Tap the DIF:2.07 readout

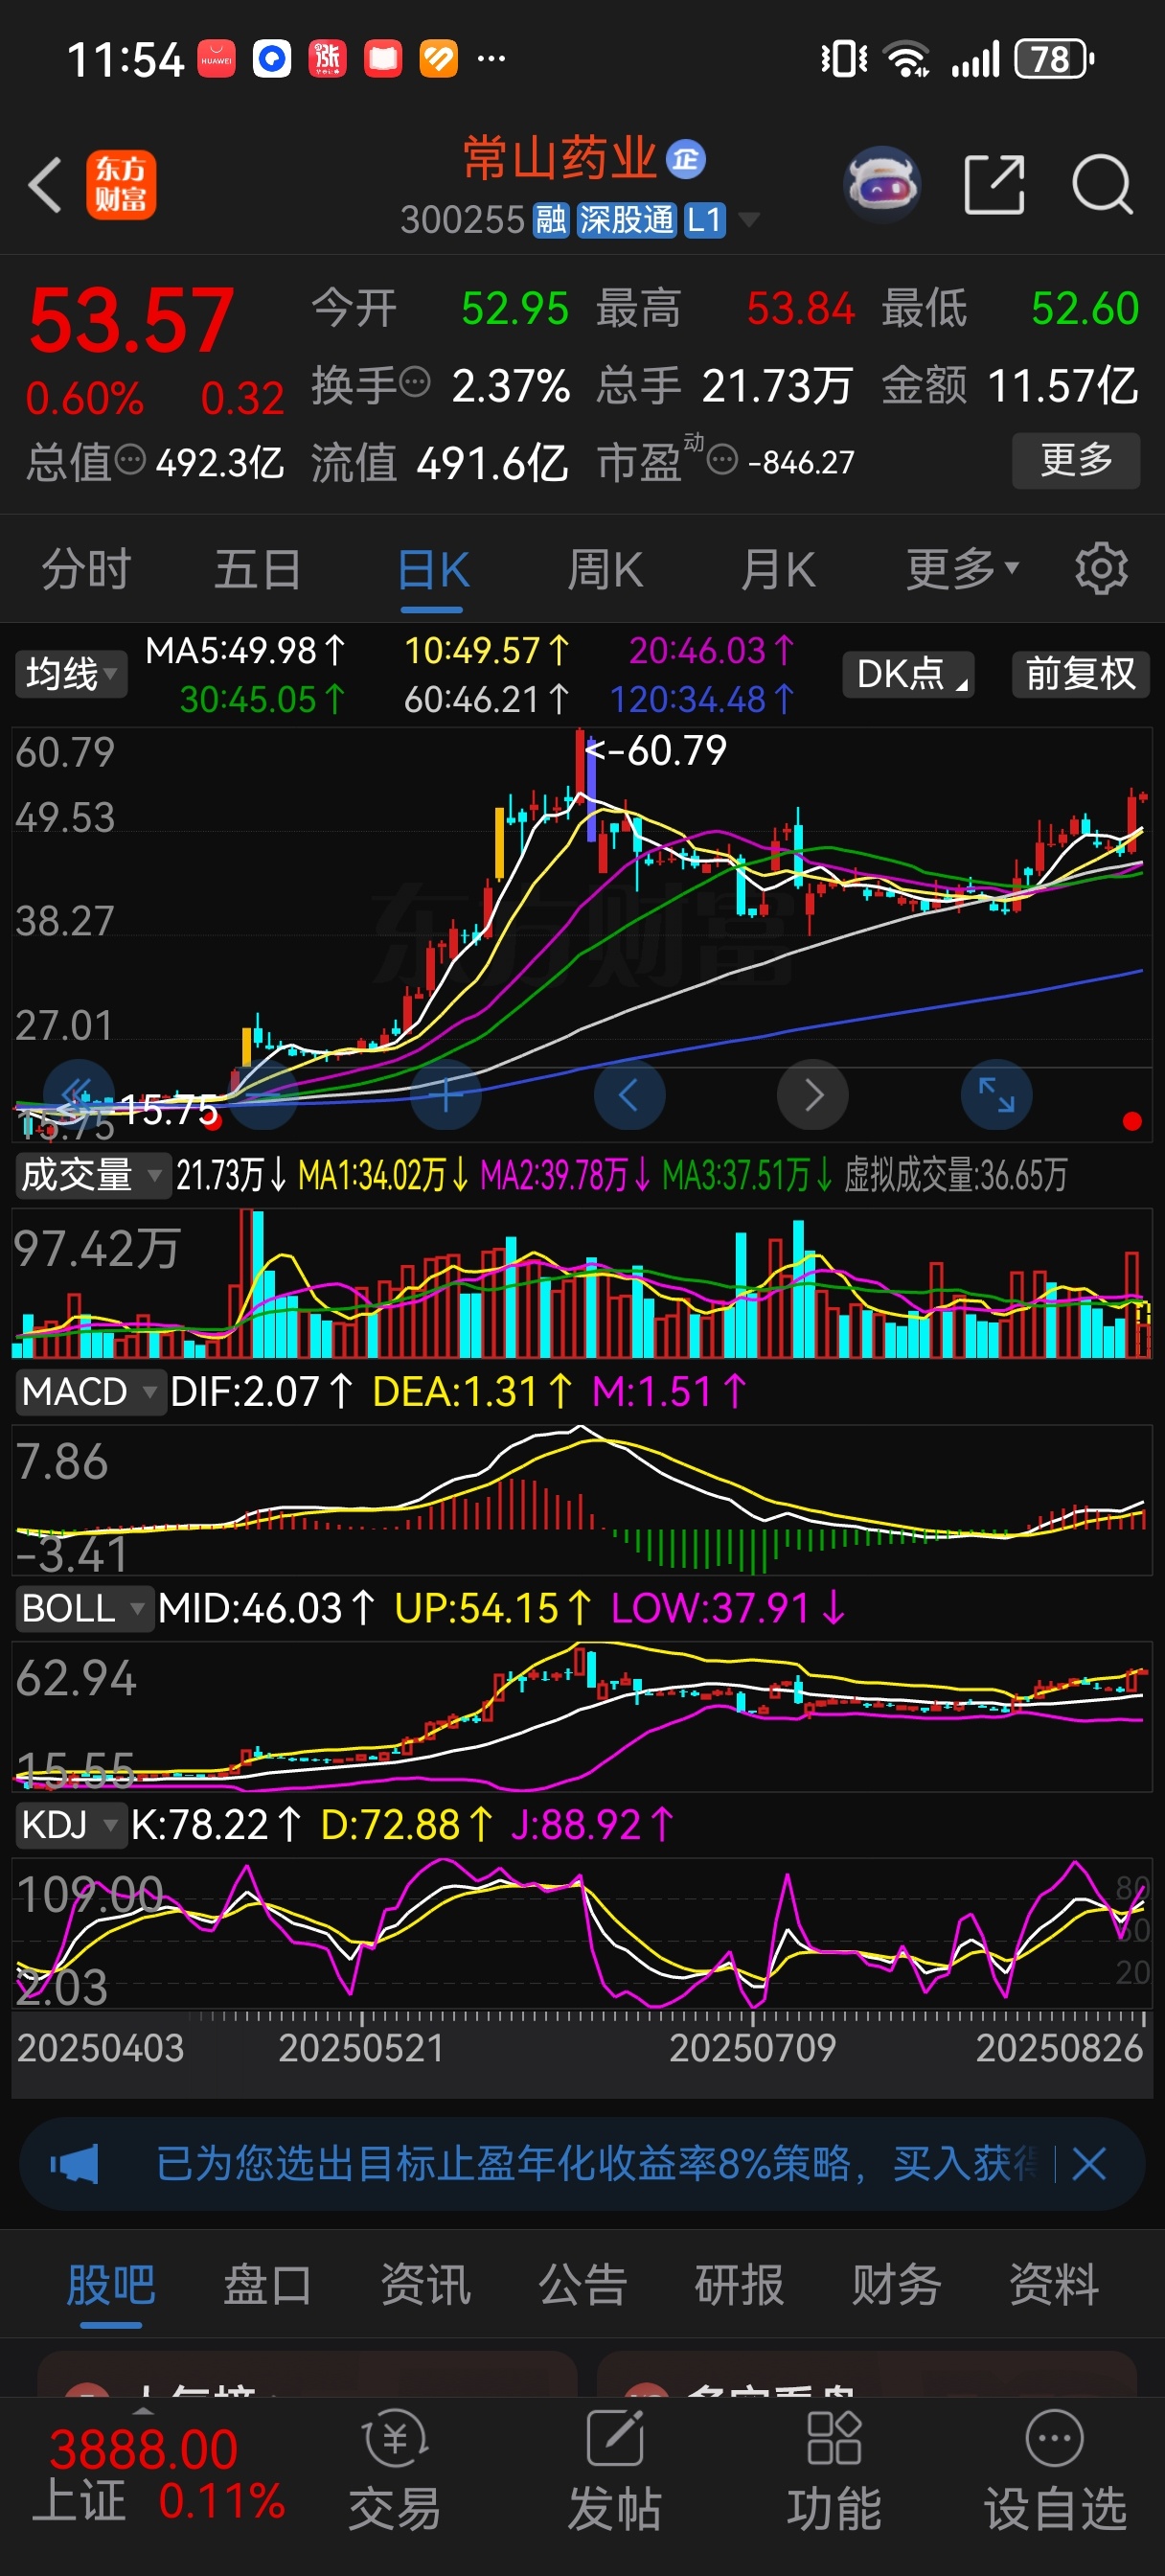262,1392
